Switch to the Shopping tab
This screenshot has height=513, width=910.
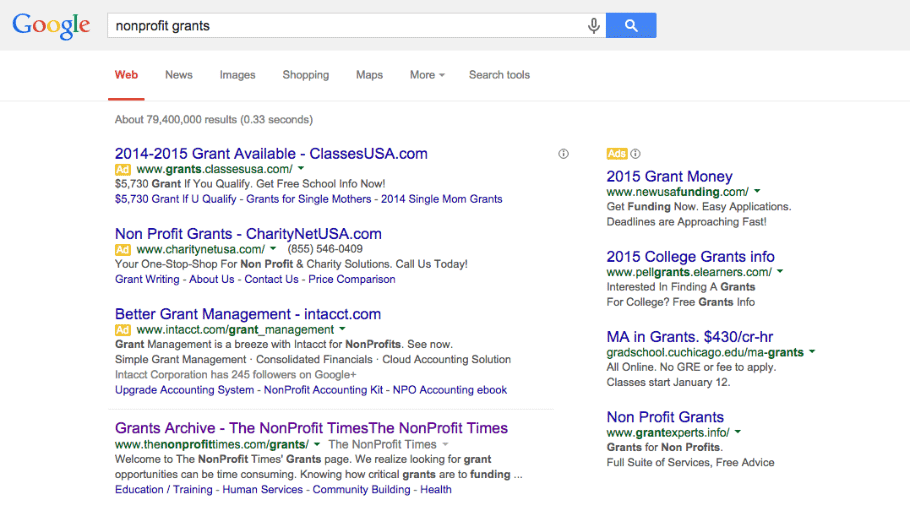(x=306, y=75)
